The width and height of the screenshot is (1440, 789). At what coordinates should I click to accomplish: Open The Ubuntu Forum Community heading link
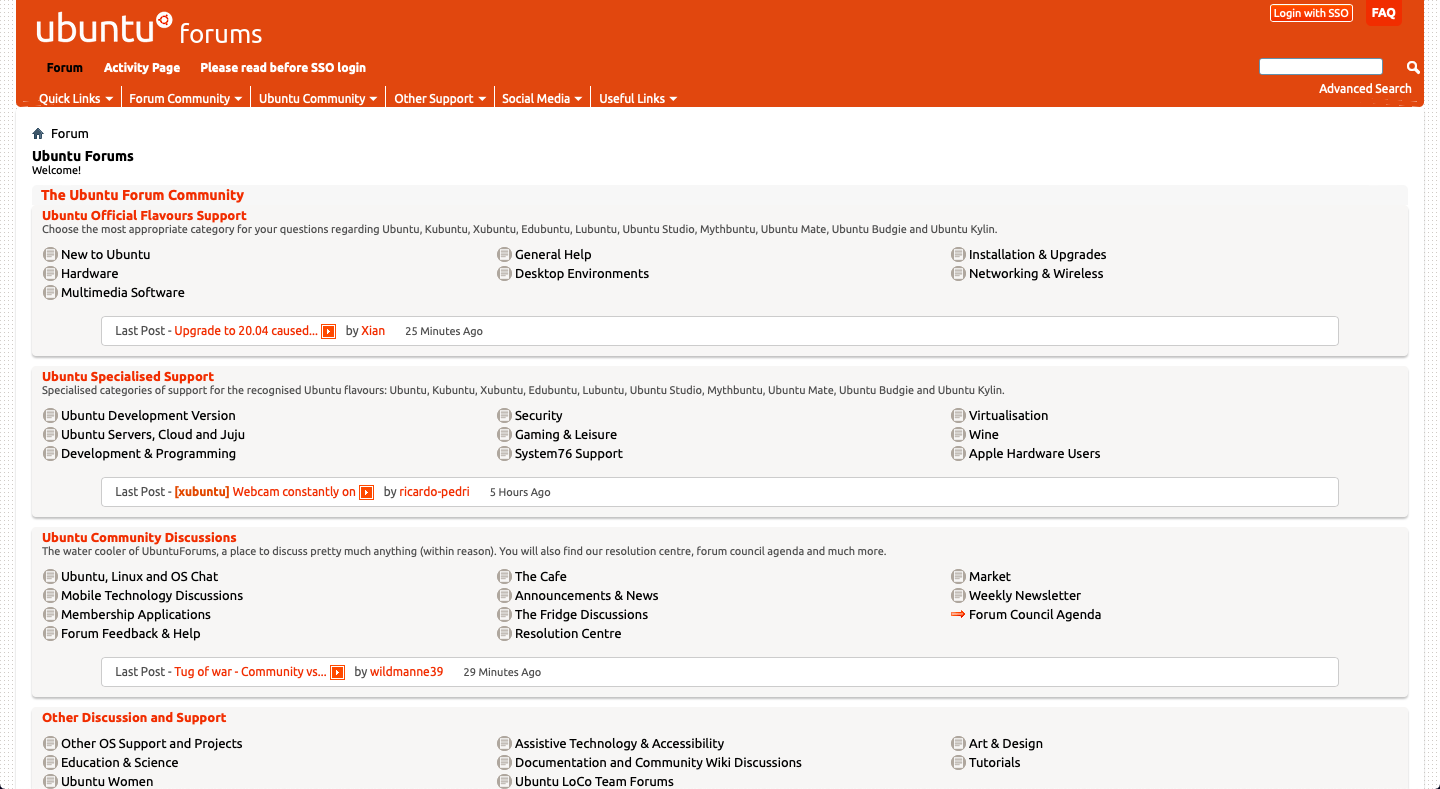pyautogui.click(x=142, y=195)
